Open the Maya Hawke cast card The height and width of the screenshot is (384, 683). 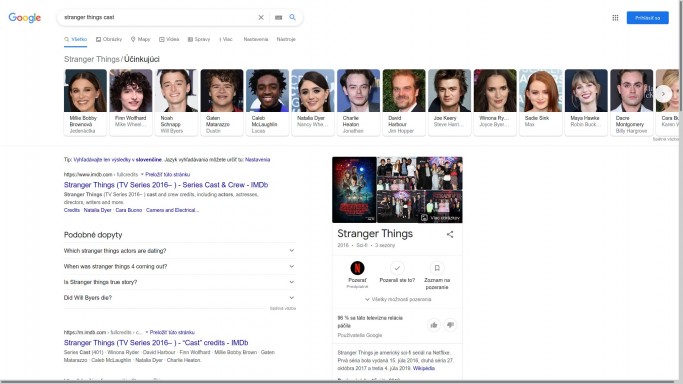586,102
